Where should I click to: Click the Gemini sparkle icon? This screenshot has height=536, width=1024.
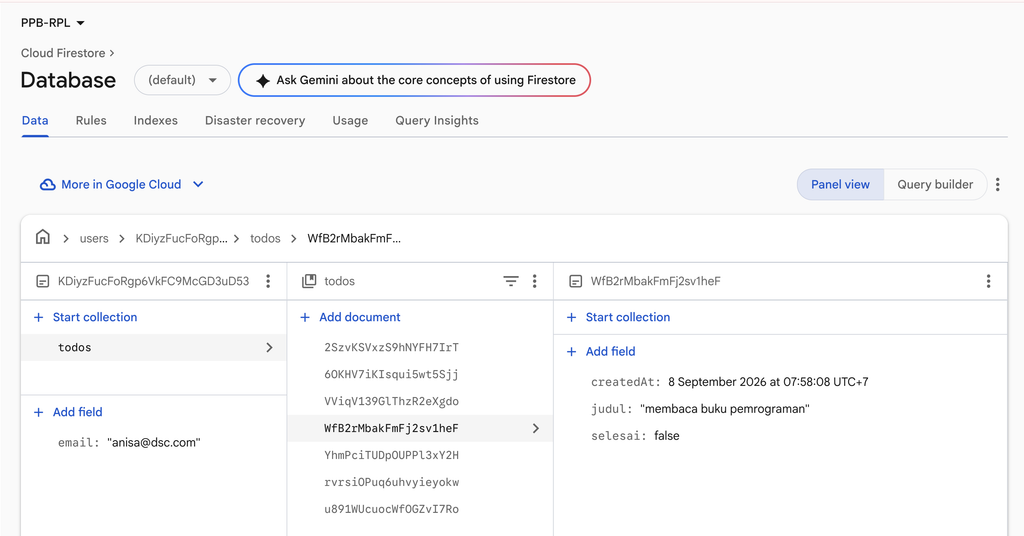click(x=263, y=80)
